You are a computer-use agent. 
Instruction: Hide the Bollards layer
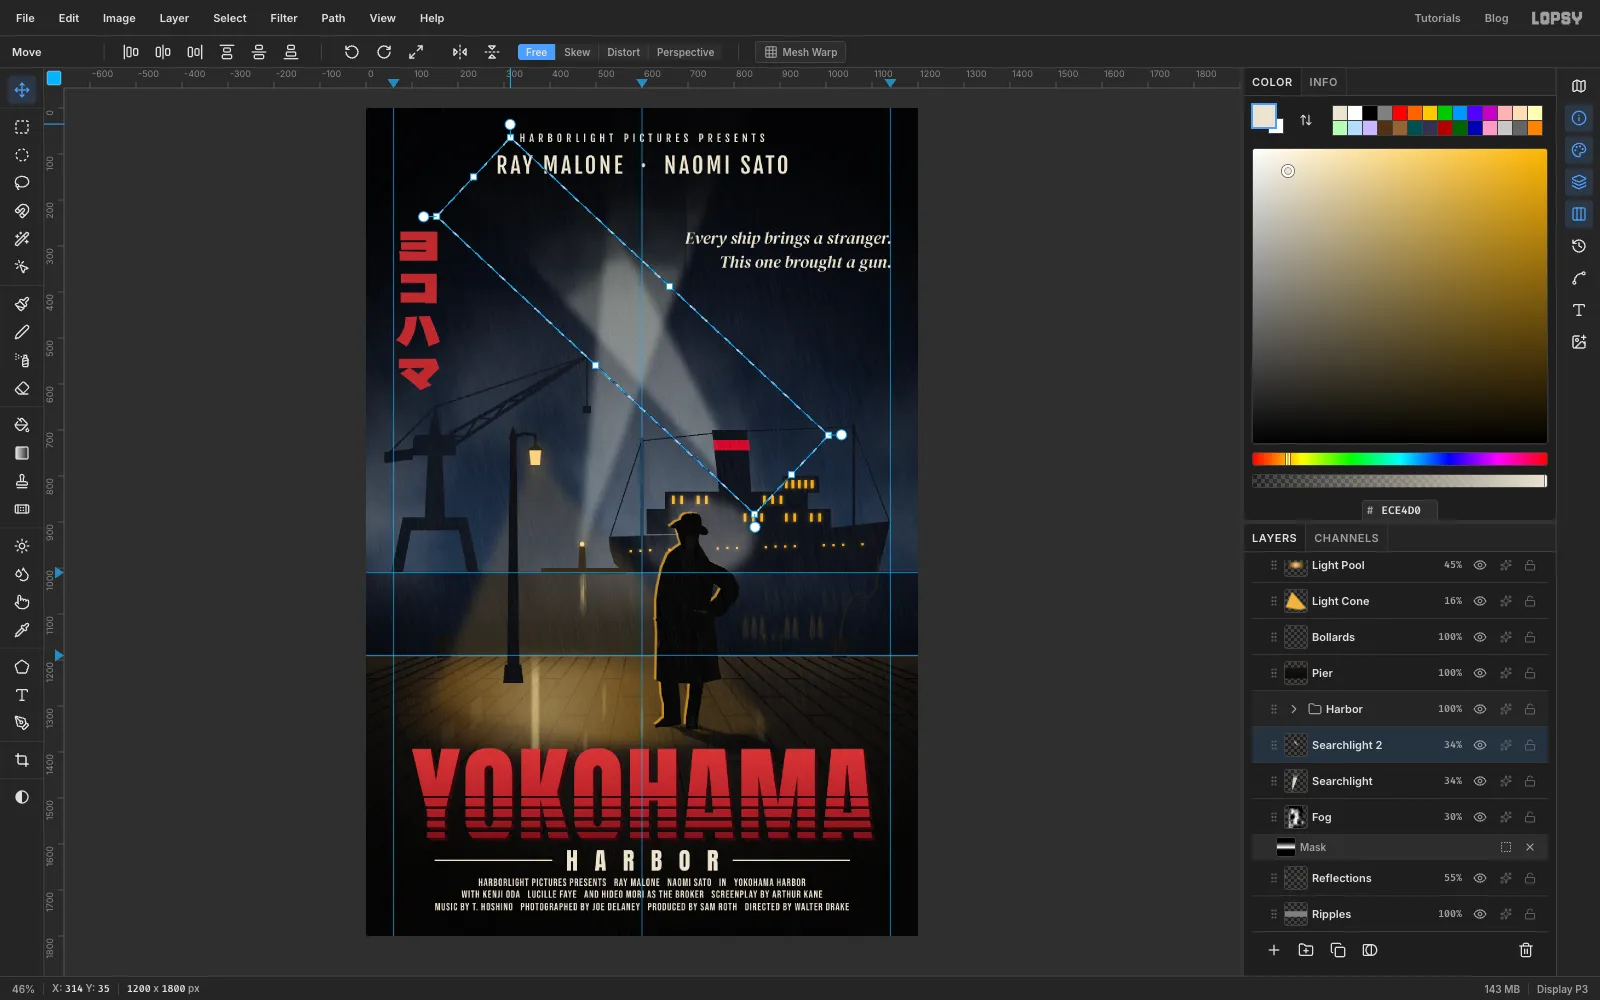coord(1480,637)
